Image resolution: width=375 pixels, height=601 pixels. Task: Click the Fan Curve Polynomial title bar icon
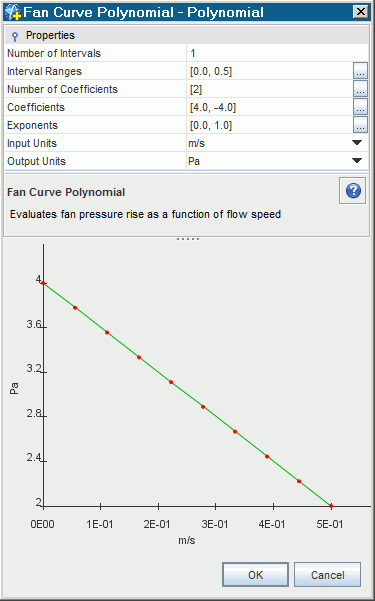tap(13, 12)
